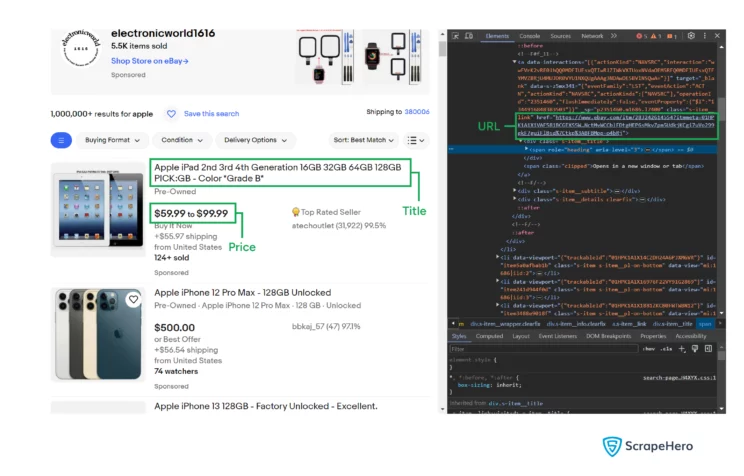This screenshot has width=744, height=476.
Task: Toggle the DevTools device toolbar icon
Action: 469,36
